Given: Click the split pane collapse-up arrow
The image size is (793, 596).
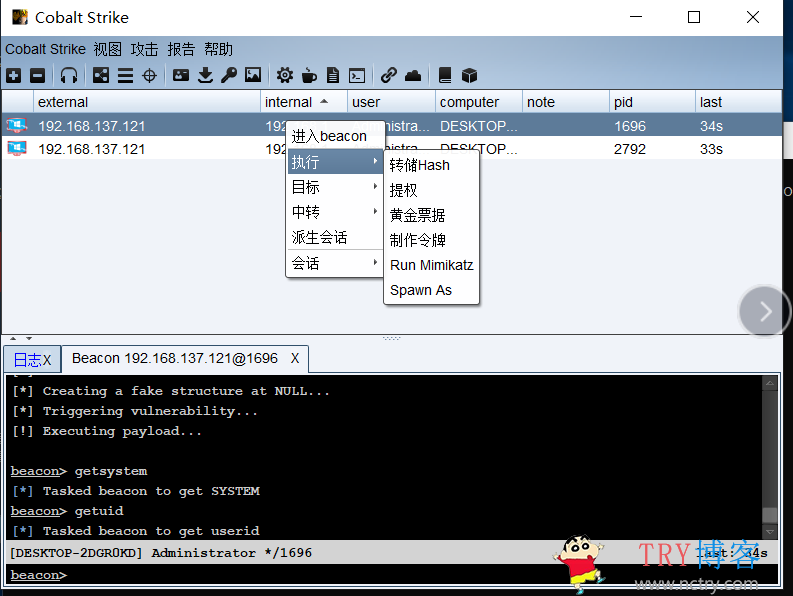Looking at the screenshot, I should [x=13, y=338].
